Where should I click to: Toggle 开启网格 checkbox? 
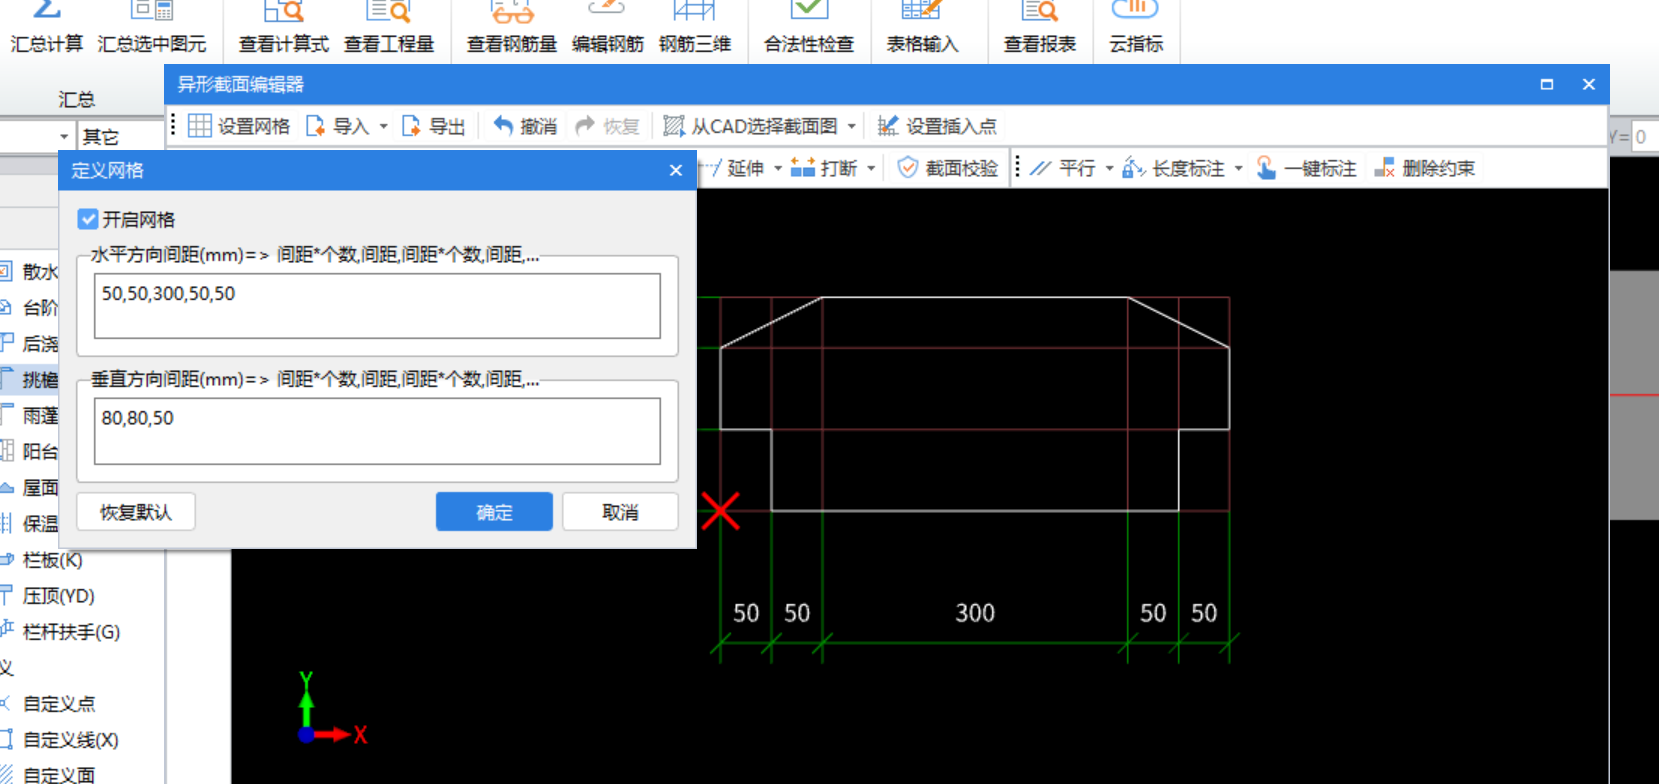coord(88,219)
